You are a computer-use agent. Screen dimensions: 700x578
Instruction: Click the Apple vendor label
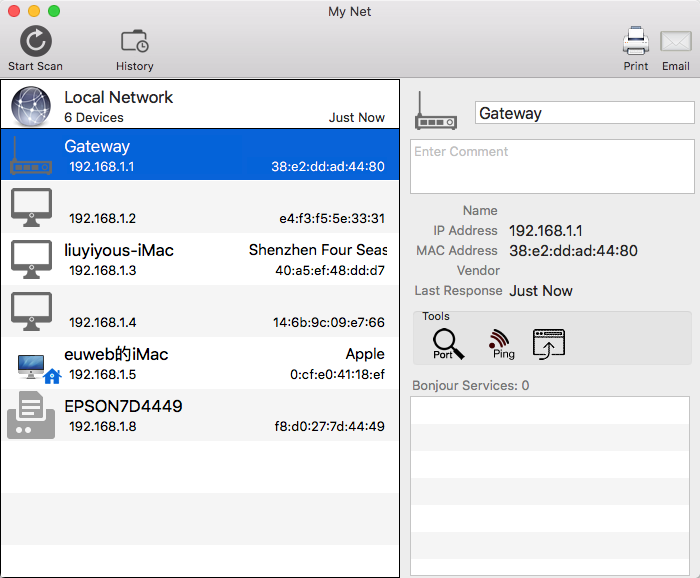tap(365, 354)
